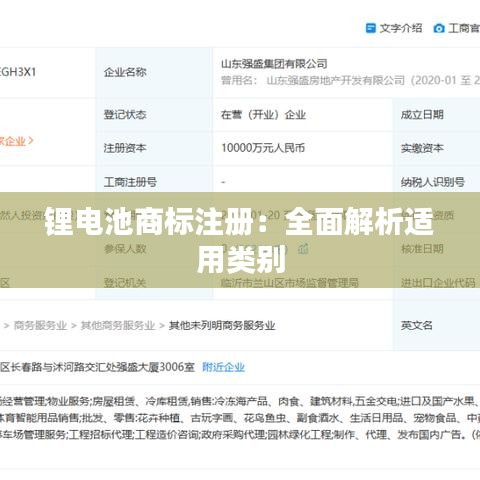Click the business-scope line containing 花卉种植
Image resolution: width=480 pixels, height=480 pixels.
[x=240, y=418]
